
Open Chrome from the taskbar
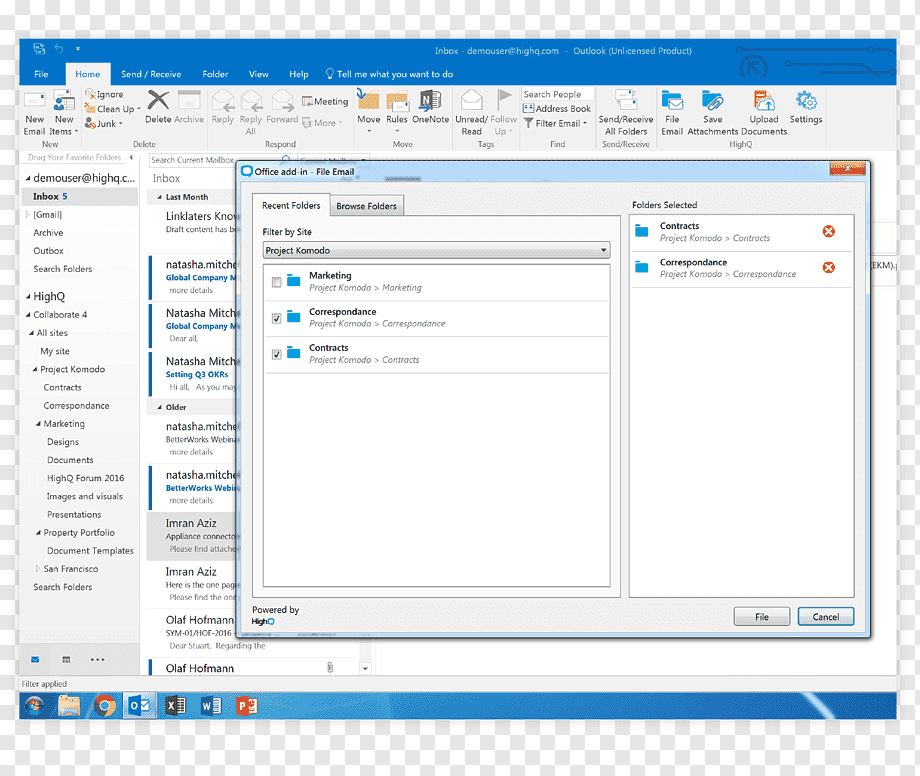click(104, 706)
